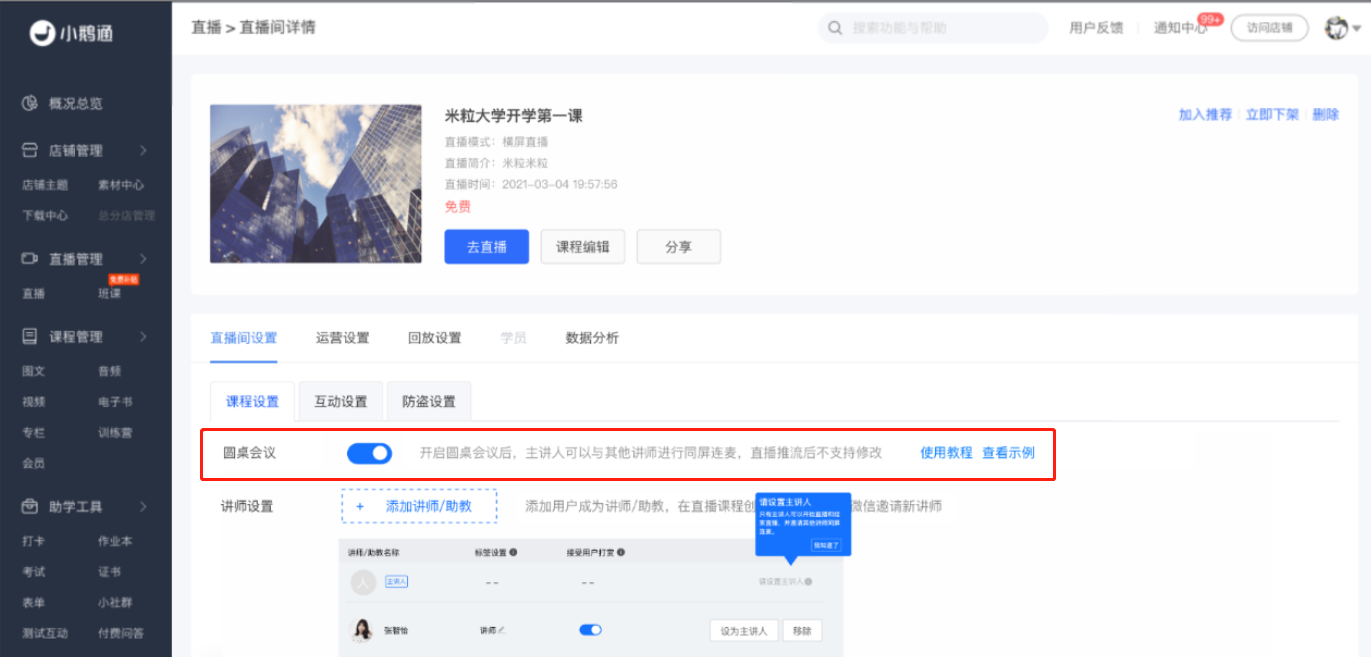
Task: Open 音频 in the sidebar
Action: coord(109,371)
